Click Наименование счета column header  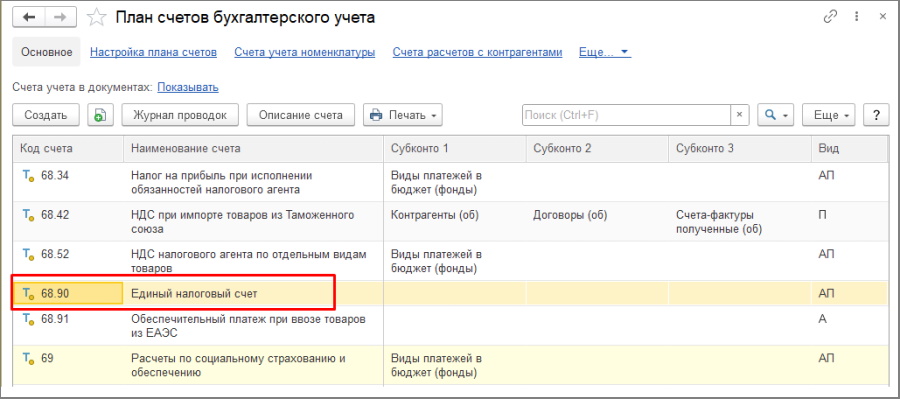254,149
